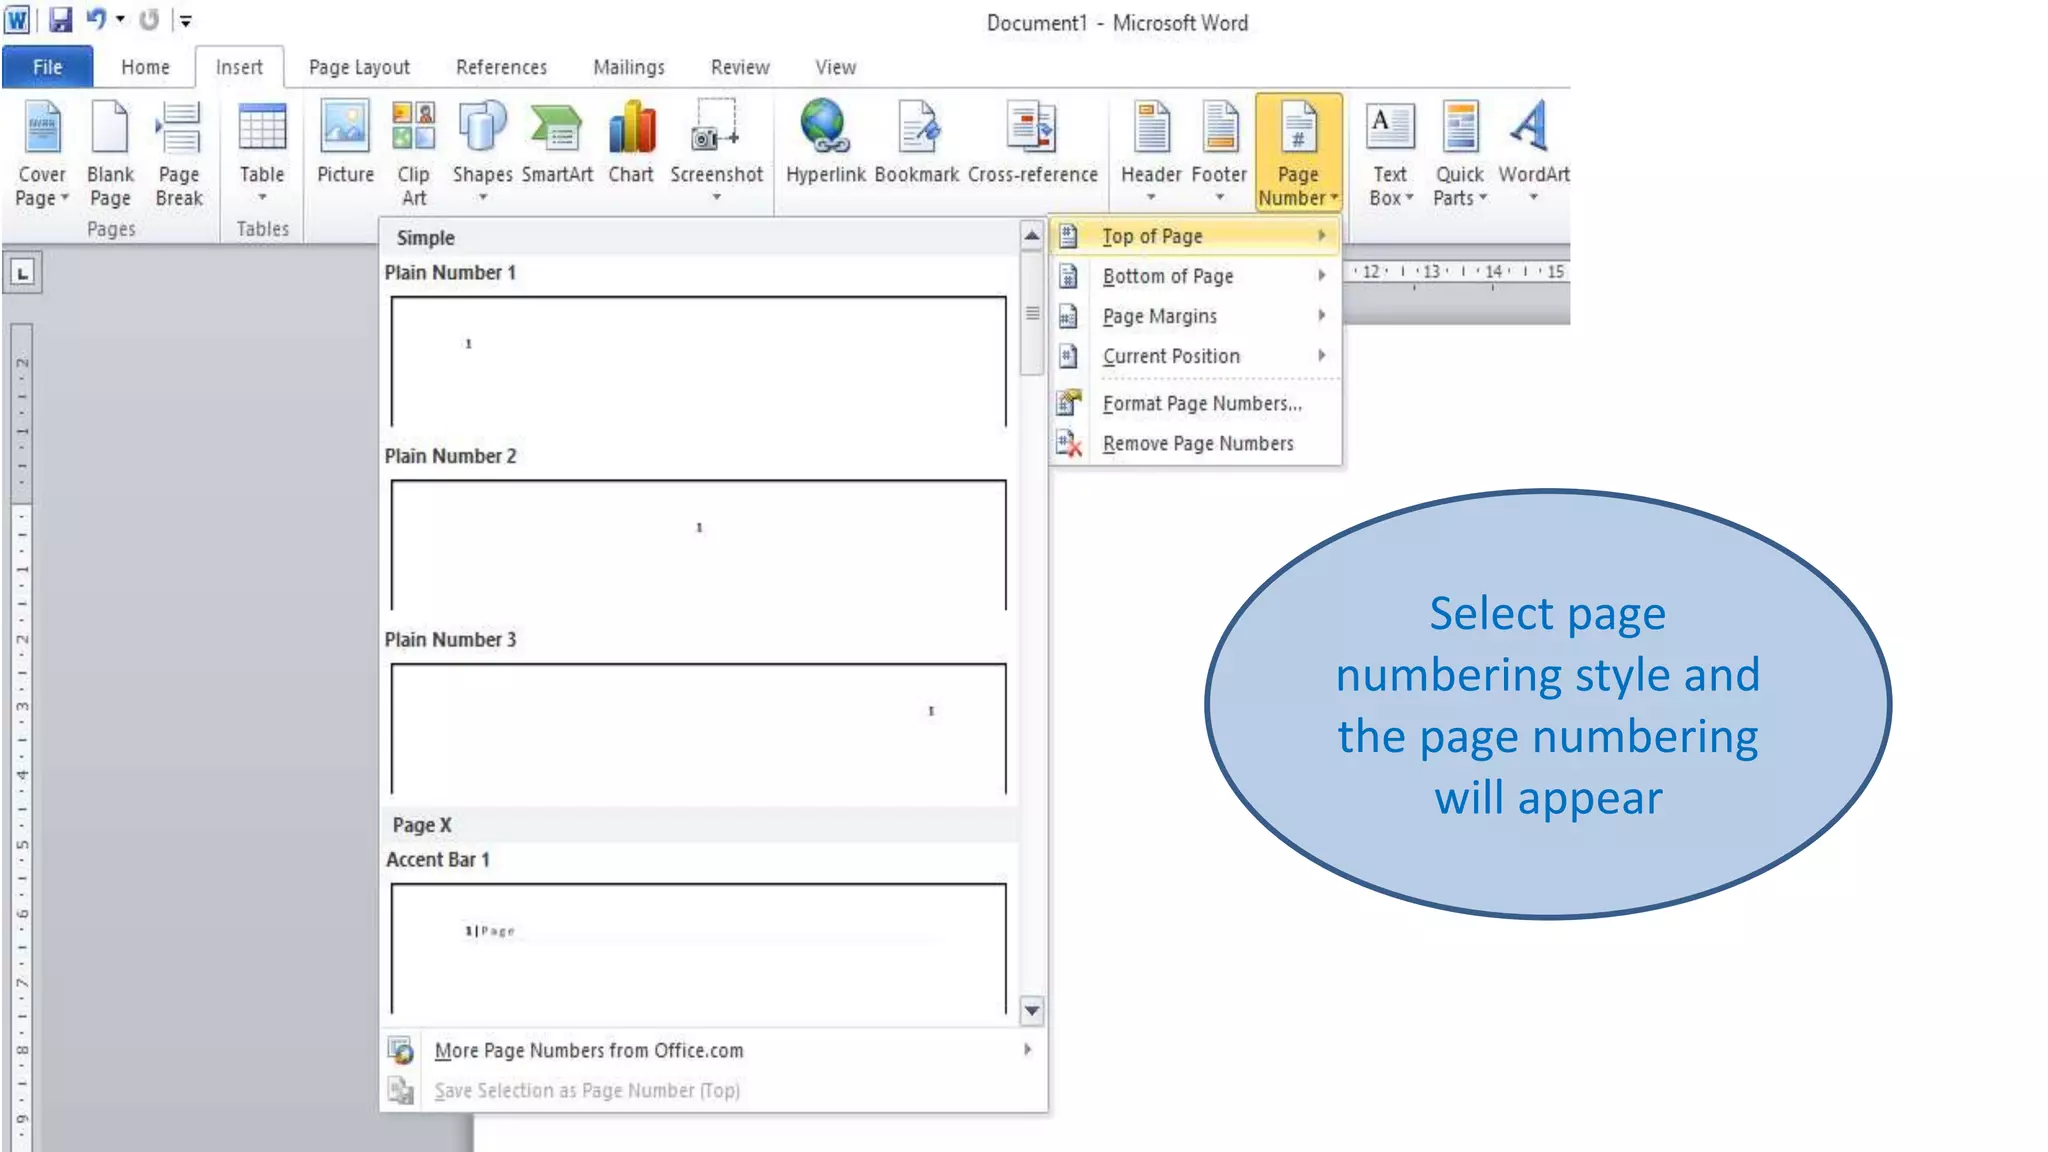2048x1152 pixels.
Task: Open the Undo history dropdown arrow
Action: (120, 19)
